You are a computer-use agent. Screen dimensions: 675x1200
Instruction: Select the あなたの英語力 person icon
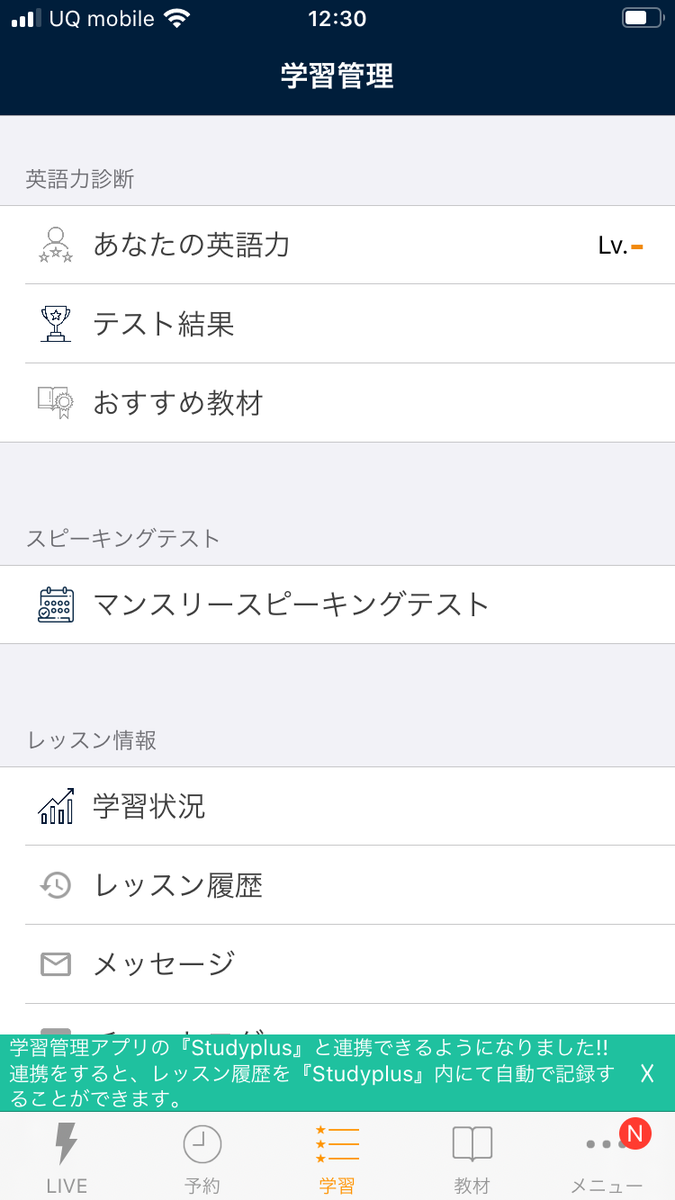(x=57, y=245)
